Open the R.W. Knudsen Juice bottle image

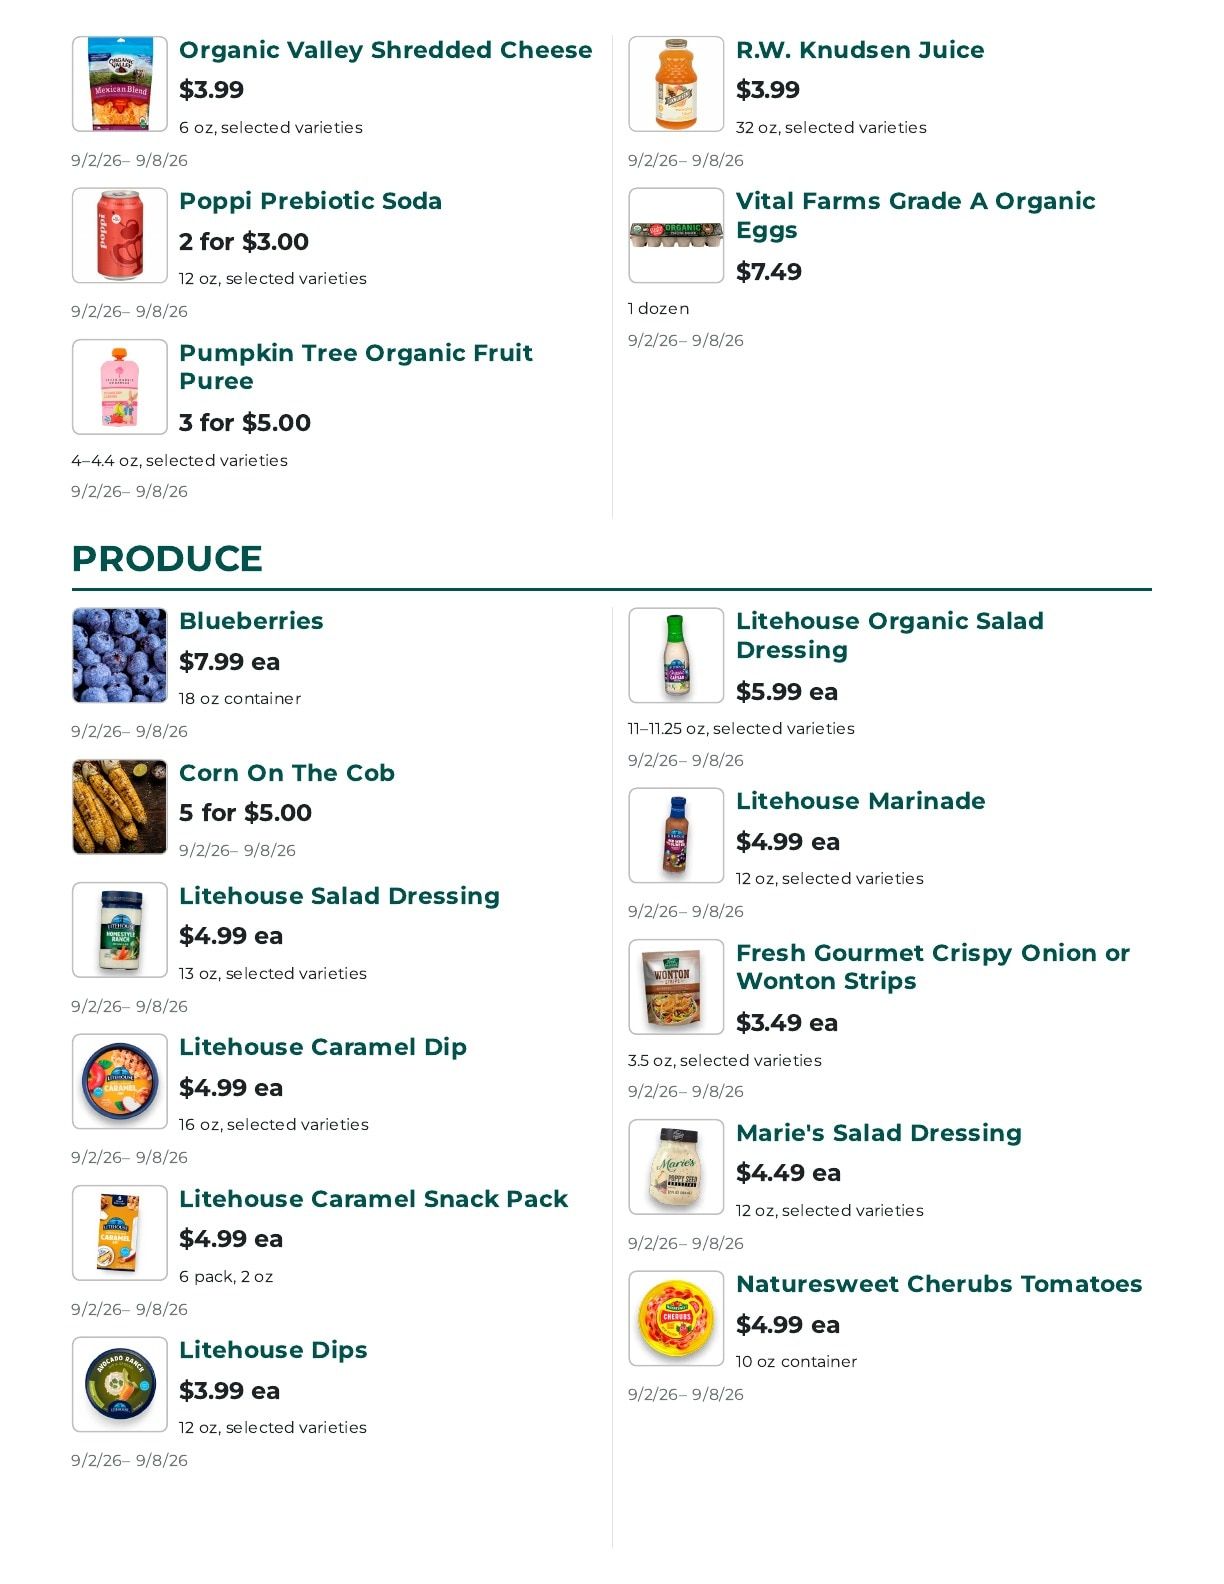(x=676, y=84)
